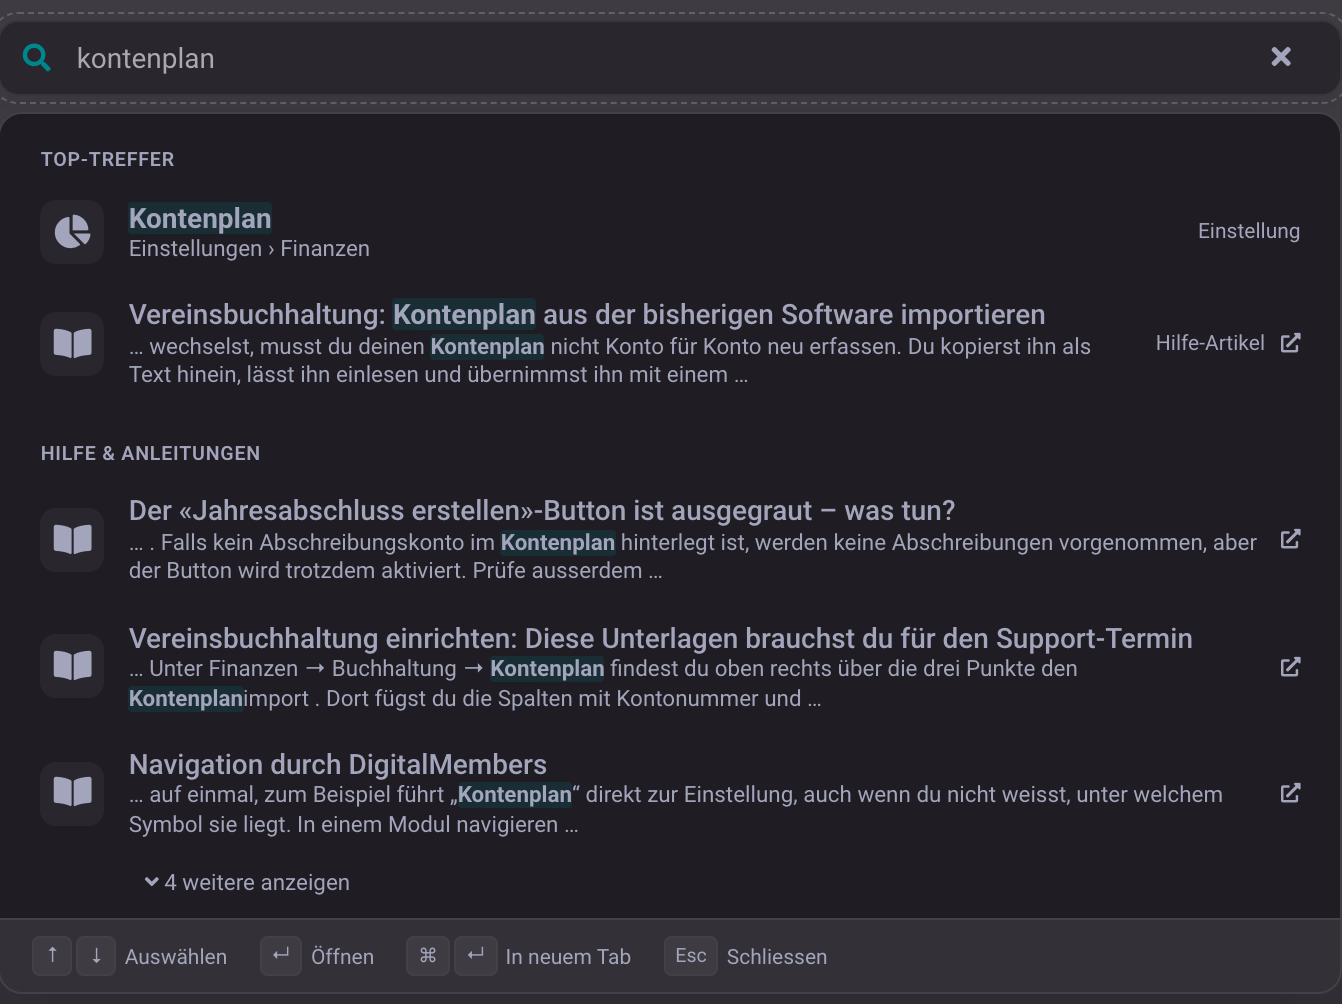Click external link icon next to Hilfe-Artikel
1342x1004 pixels.
point(1291,343)
